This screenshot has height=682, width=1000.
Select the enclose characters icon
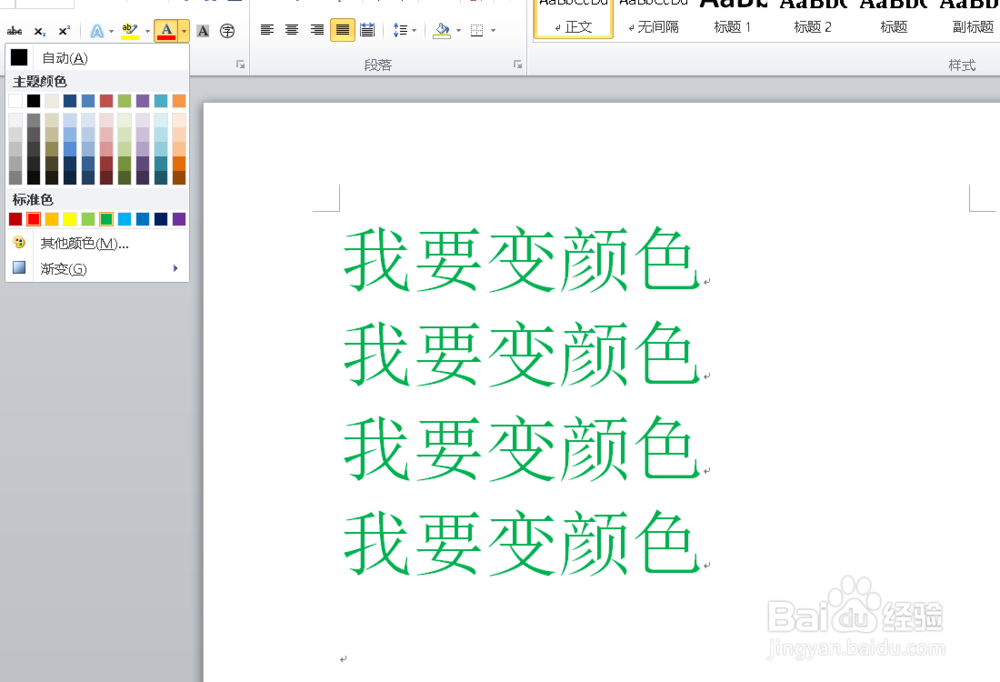pyautogui.click(x=227, y=30)
